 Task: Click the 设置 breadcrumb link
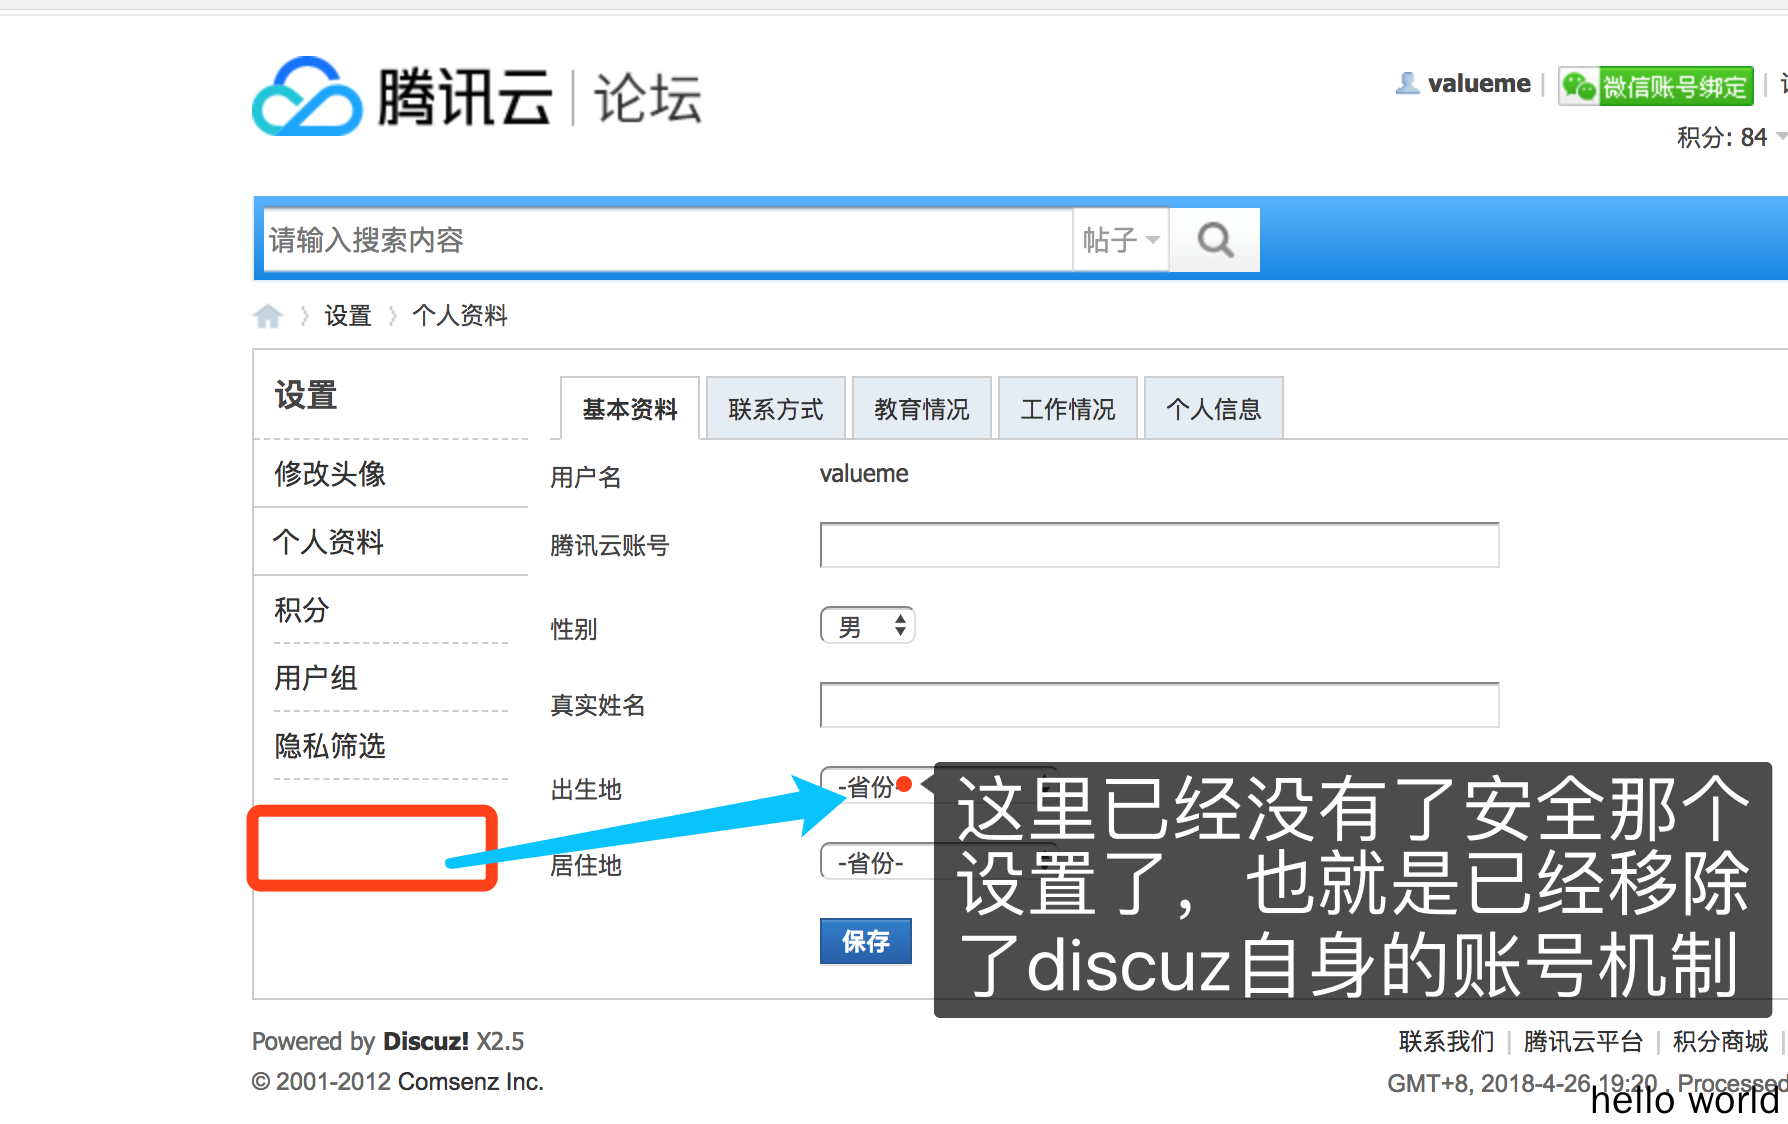(x=348, y=316)
